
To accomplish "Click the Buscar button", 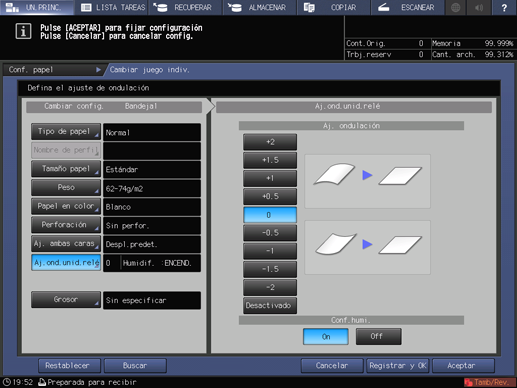I will pyautogui.click(x=135, y=366).
